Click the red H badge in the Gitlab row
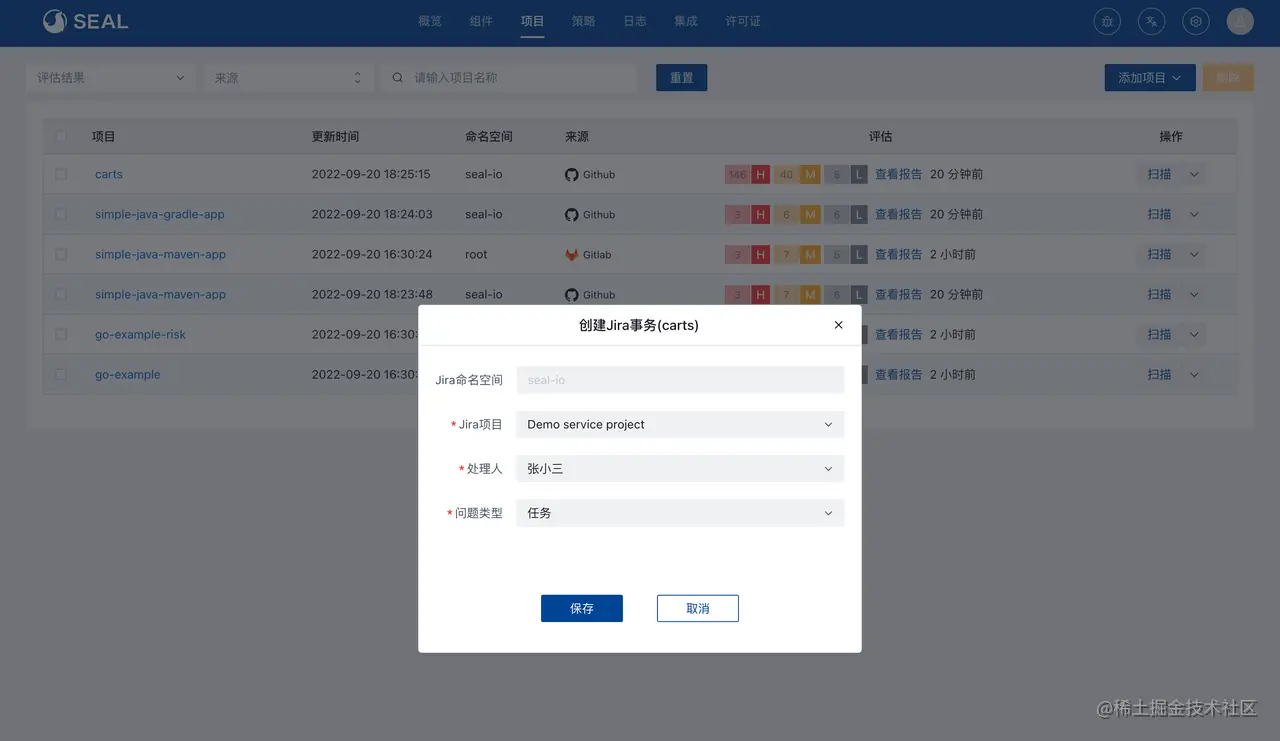Viewport: 1280px width, 741px height. (761, 254)
